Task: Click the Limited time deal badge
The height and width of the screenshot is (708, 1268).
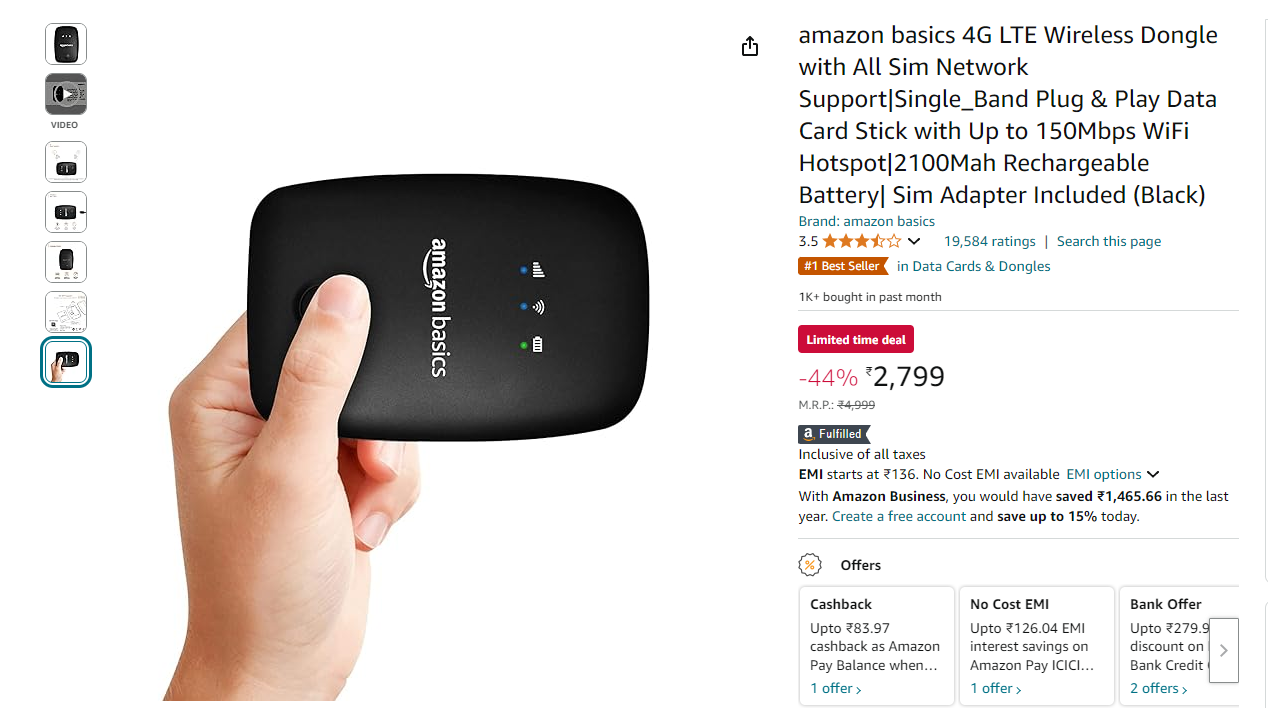Action: (x=856, y=339)
